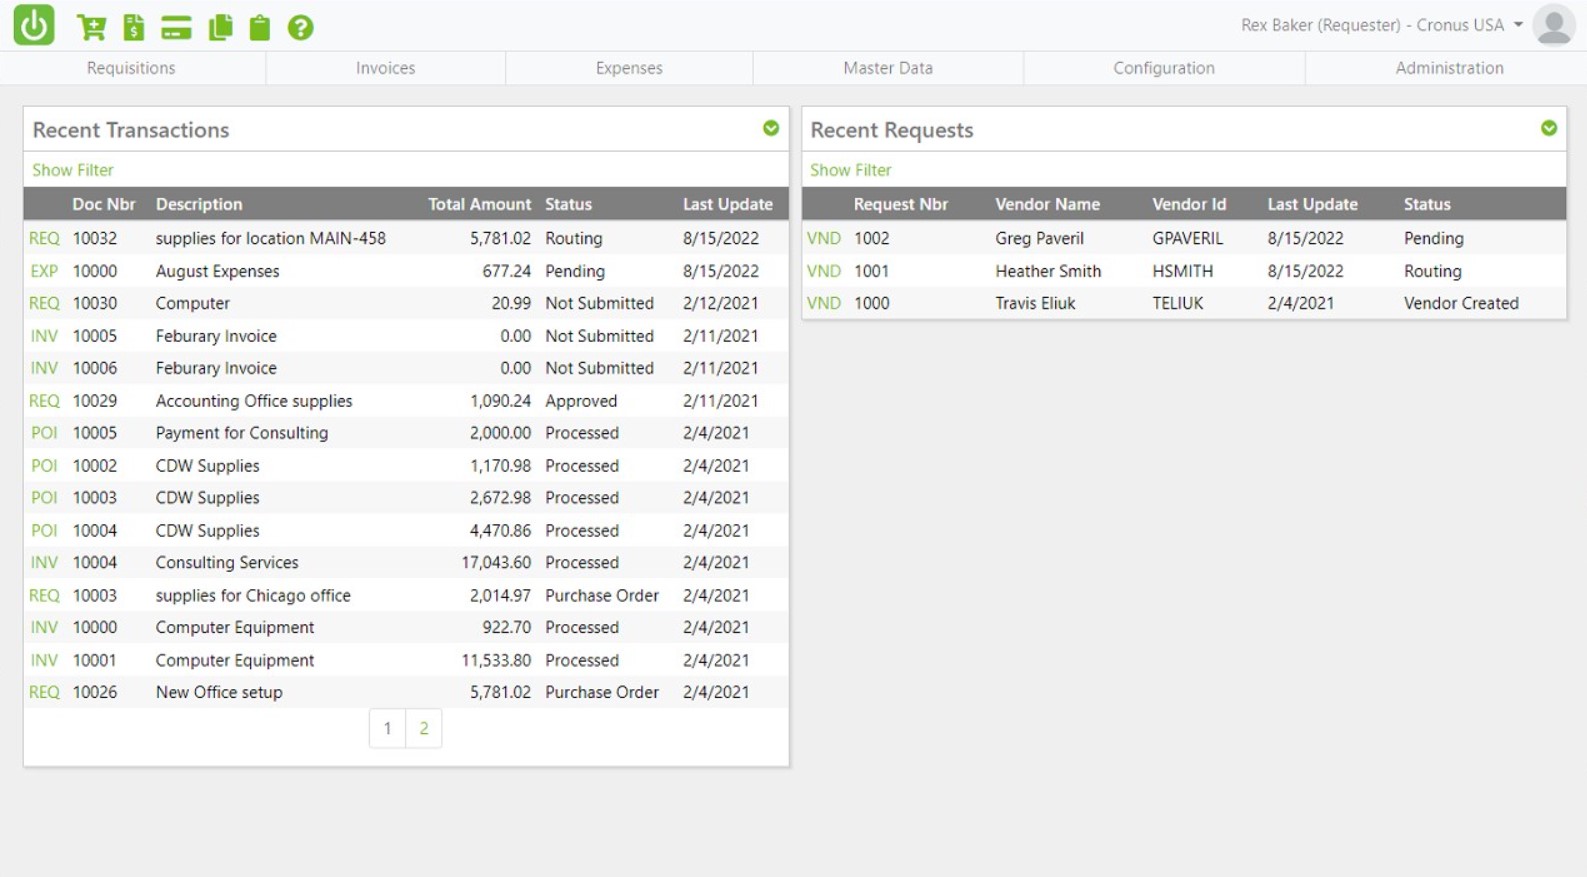Open the Administration menu
Image resolution: width=1587 pixels, height=877 pixels.
click(1449, 68)
